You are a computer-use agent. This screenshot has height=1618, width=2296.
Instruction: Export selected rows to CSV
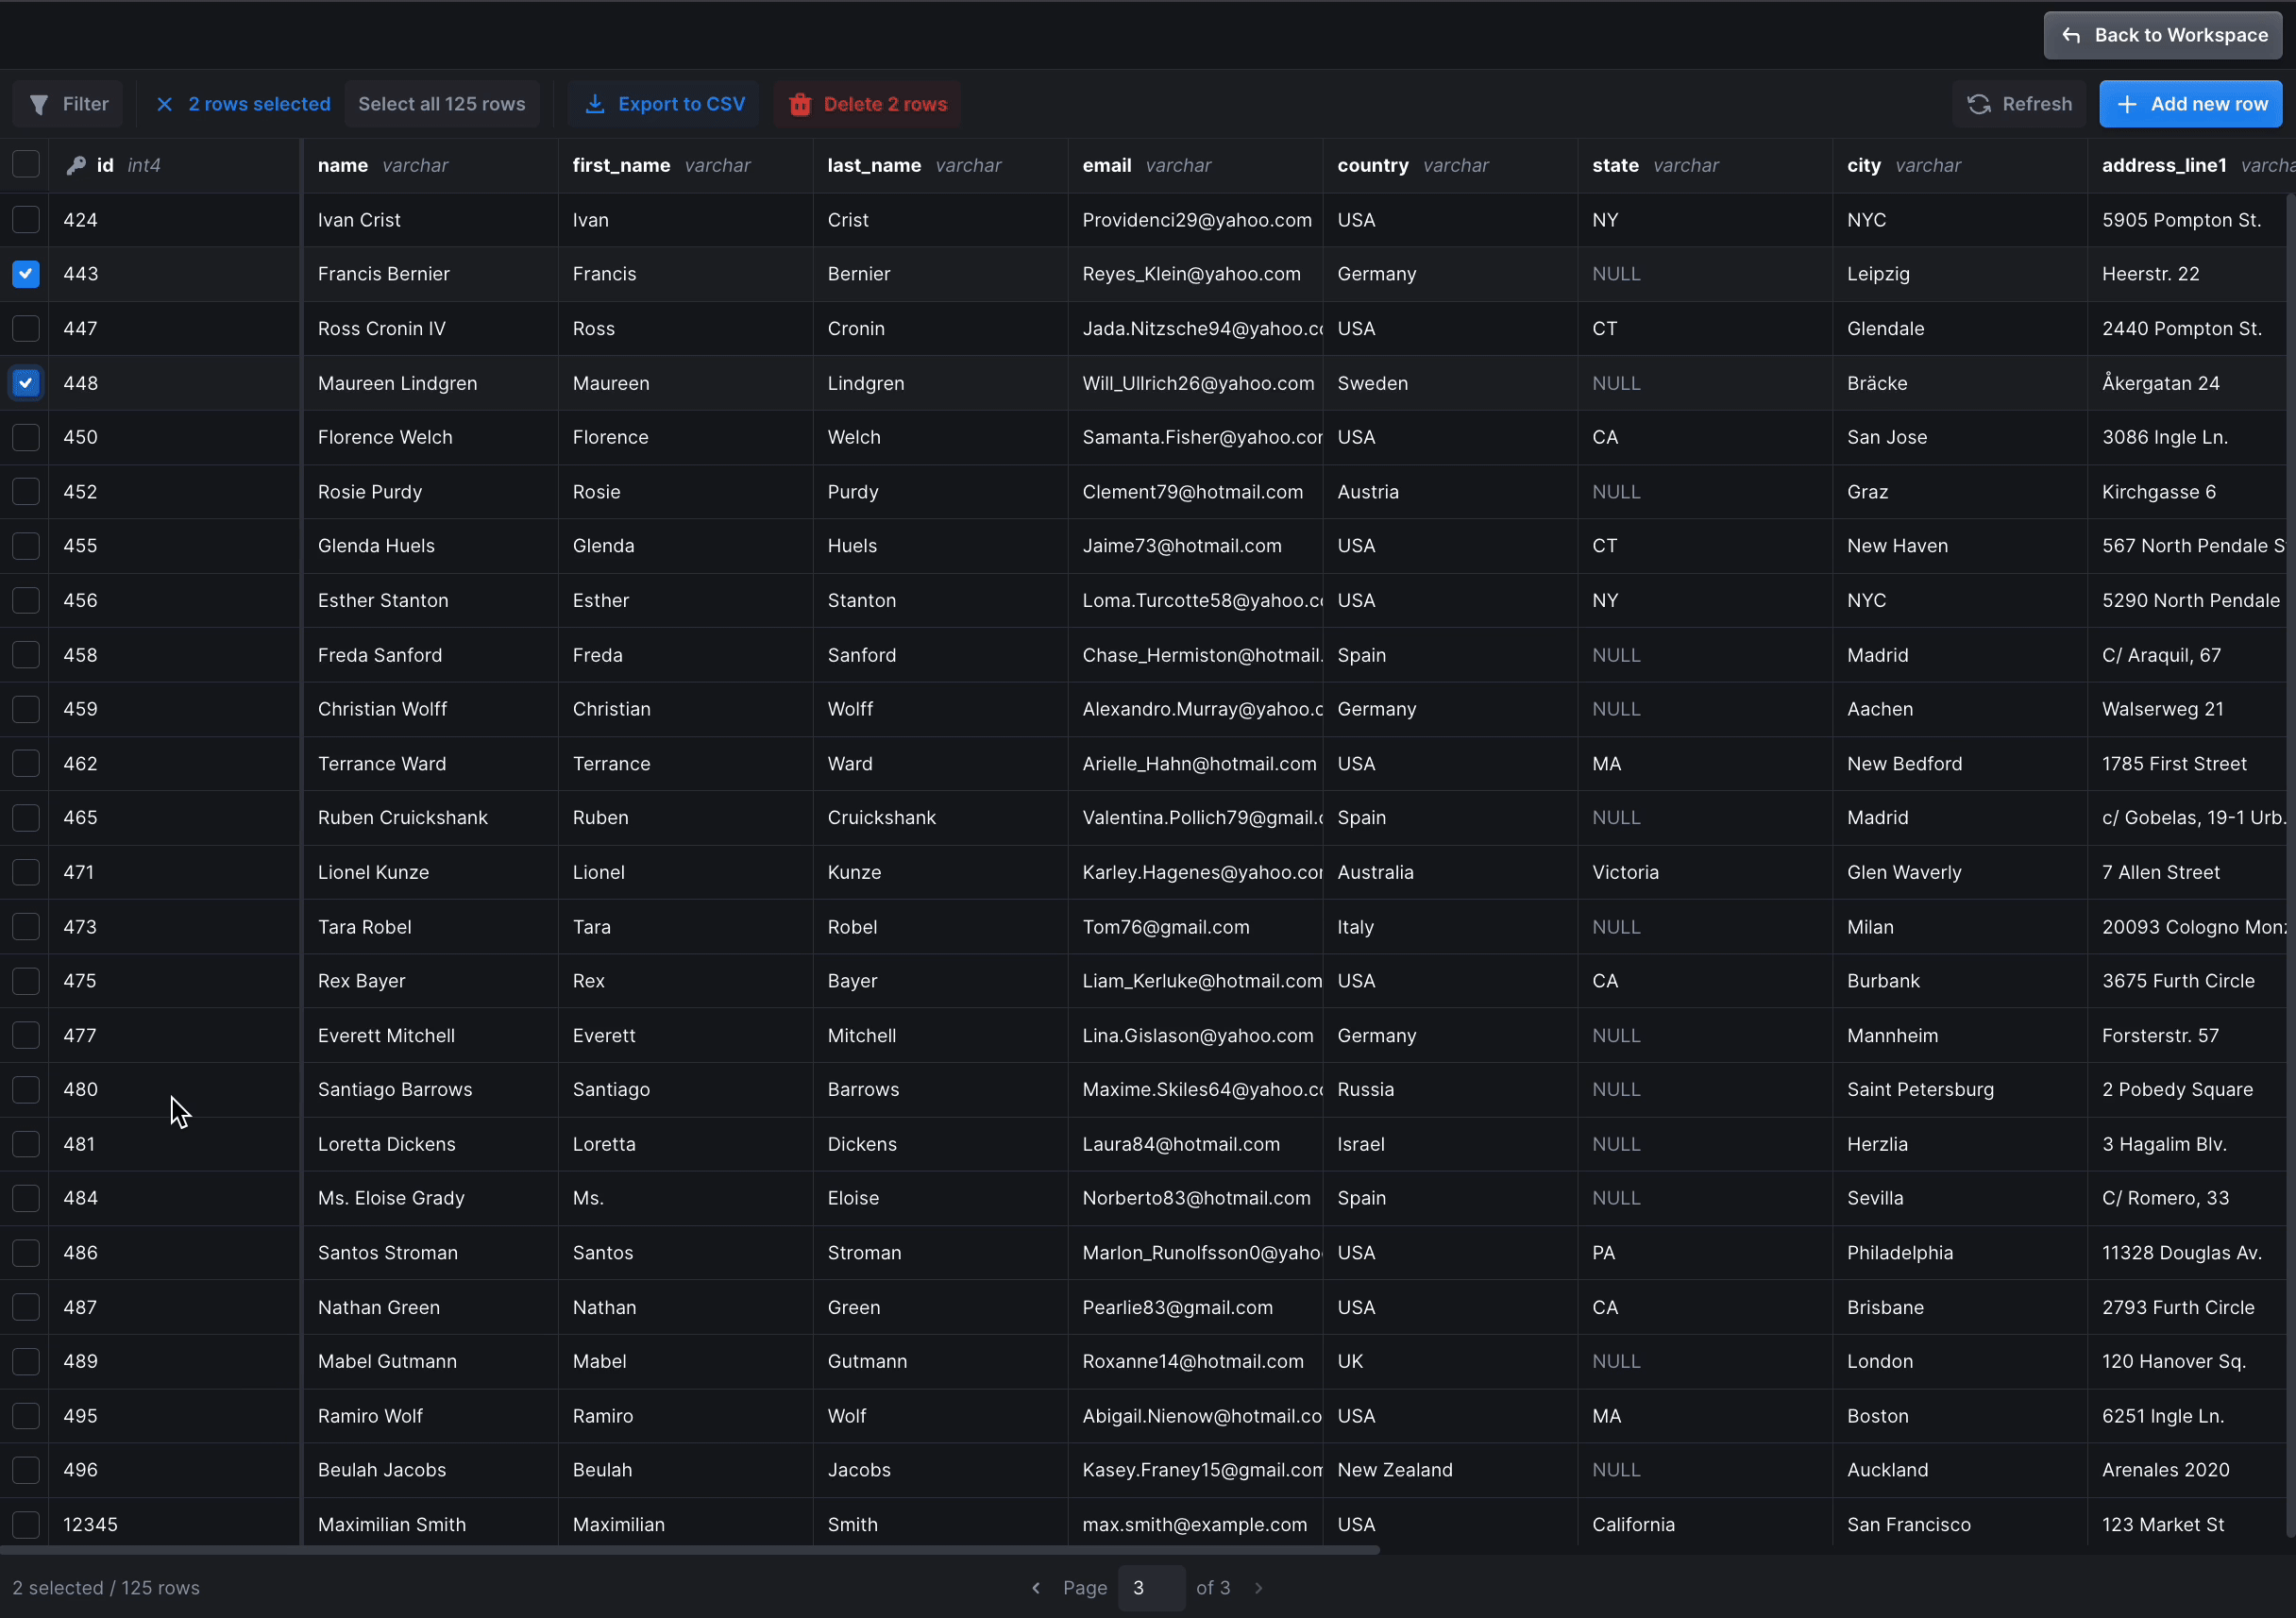click(664, 104)
